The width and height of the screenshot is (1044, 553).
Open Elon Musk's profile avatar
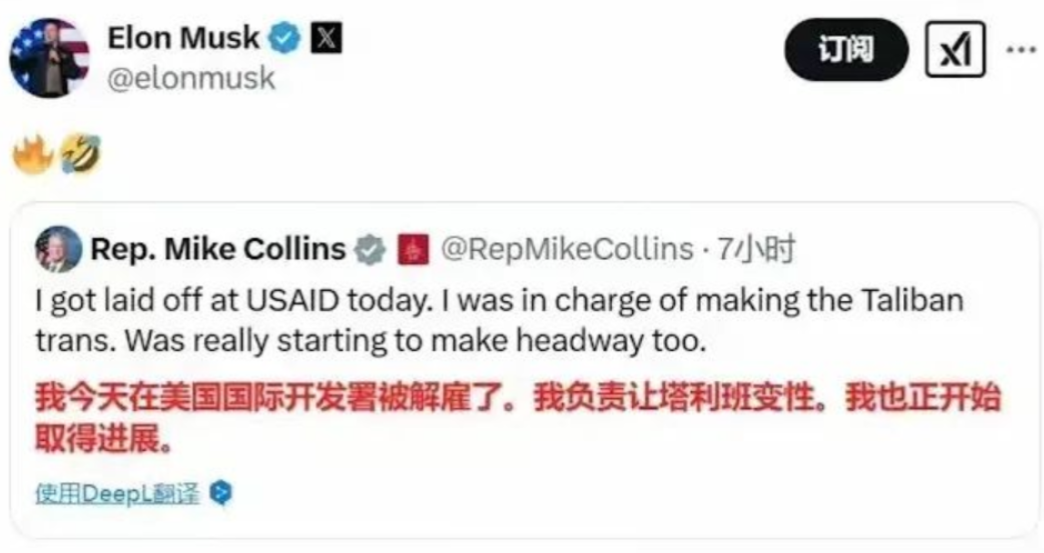(x=49, y=59)
